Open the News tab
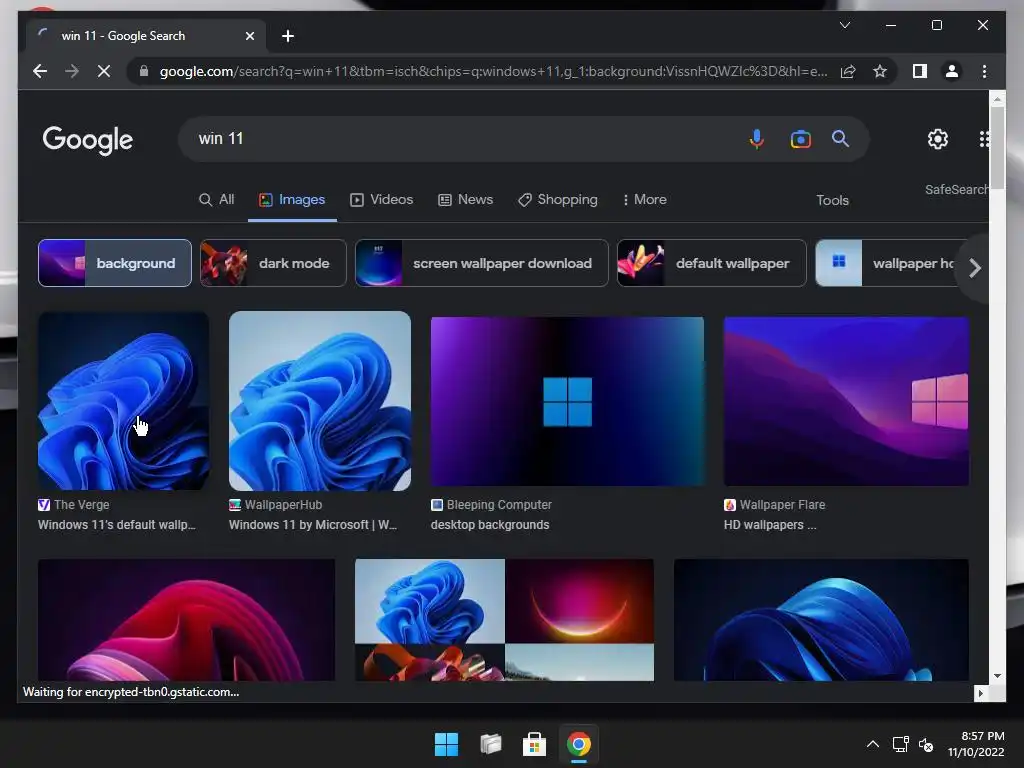1024x768 pixels. 465,200
